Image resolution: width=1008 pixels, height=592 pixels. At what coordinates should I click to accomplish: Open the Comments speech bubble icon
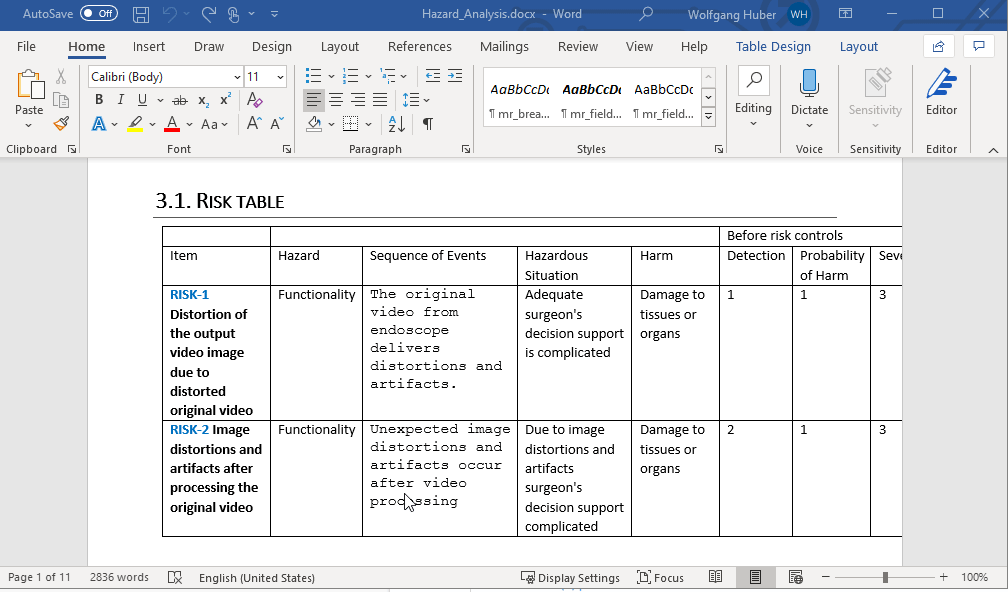[979, 46]
